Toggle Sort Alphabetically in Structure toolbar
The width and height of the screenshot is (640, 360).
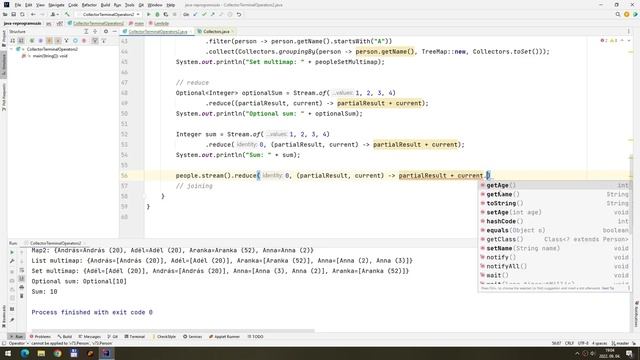pyautogui.click(x=21, y=41)
